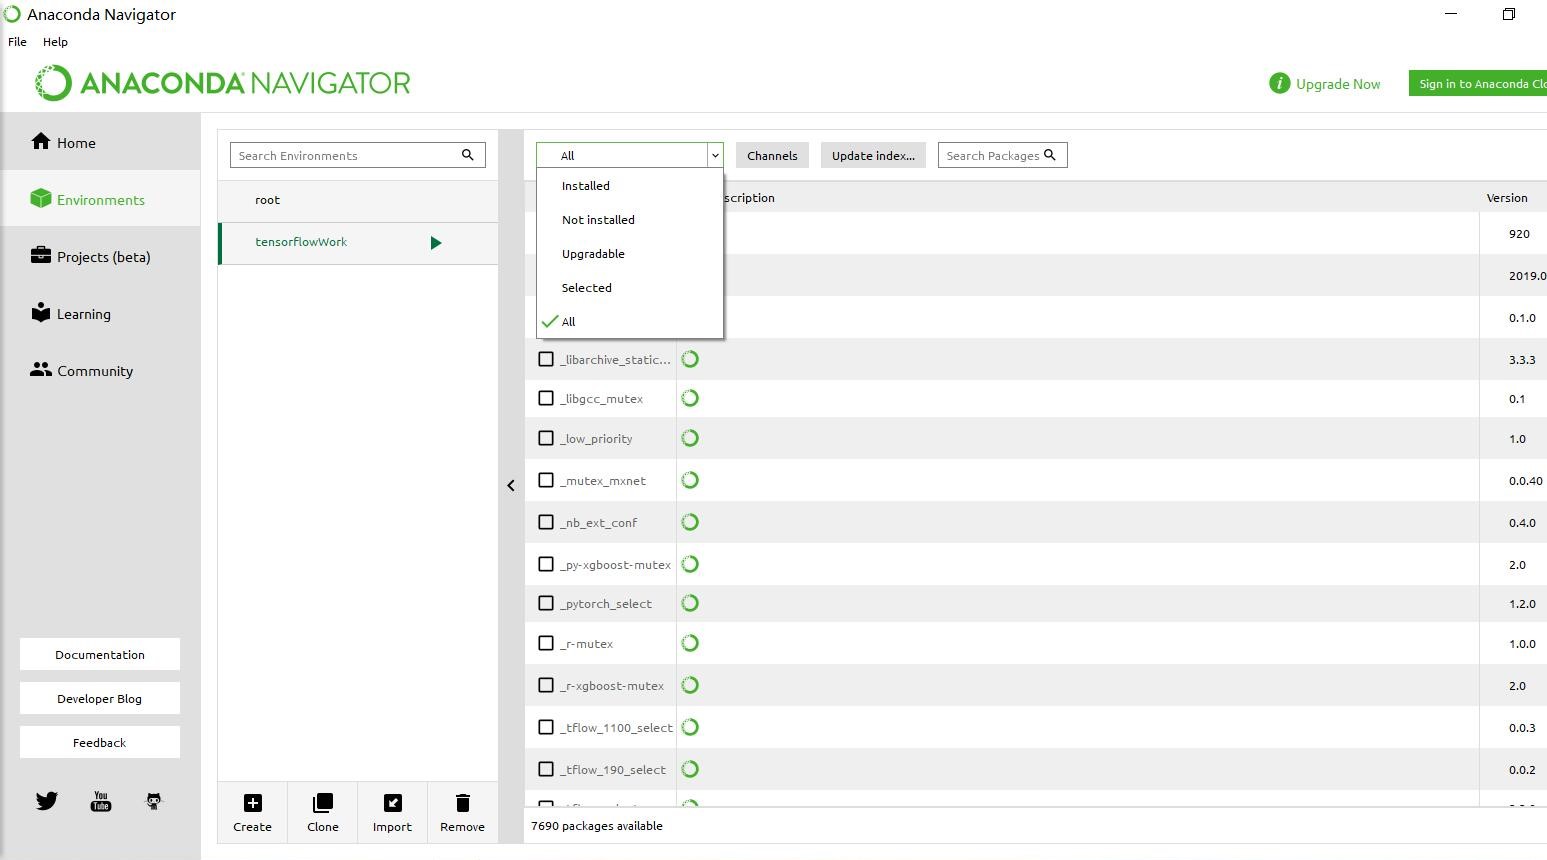Click the Environments cube icon
1547x860 pixels.
(x=40, y=198)
